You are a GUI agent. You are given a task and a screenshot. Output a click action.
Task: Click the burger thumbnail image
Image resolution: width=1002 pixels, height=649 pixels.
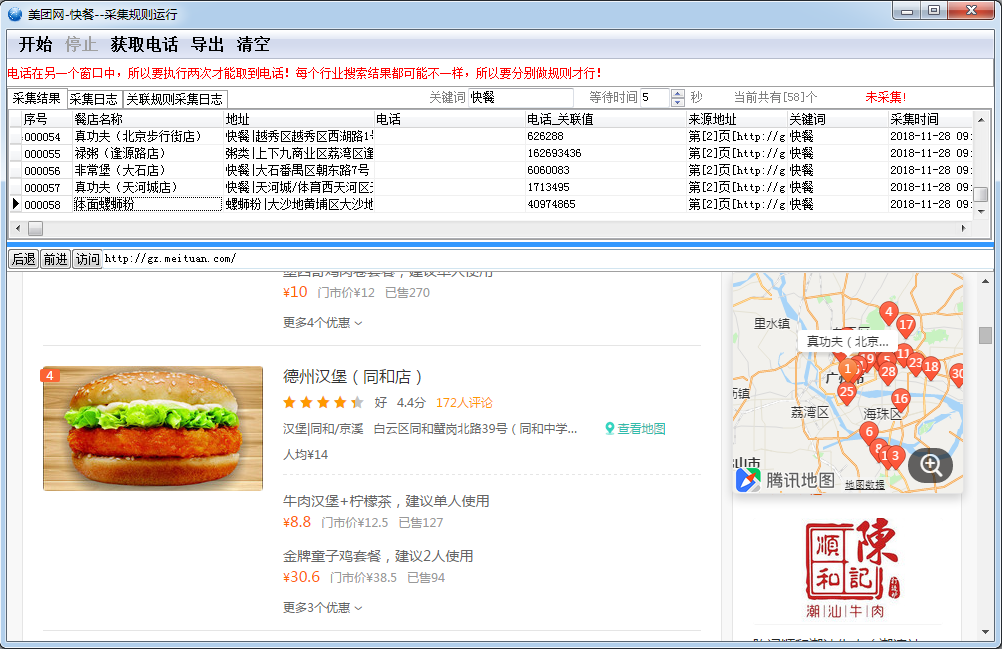coord(153,429)
